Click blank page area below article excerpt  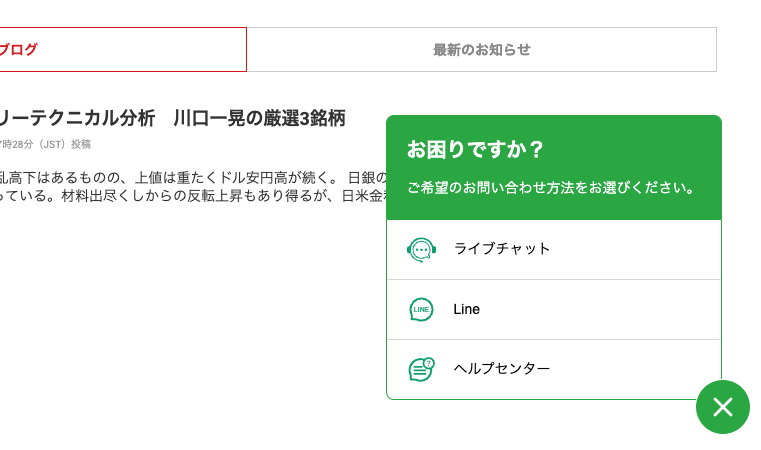(194, 316)
